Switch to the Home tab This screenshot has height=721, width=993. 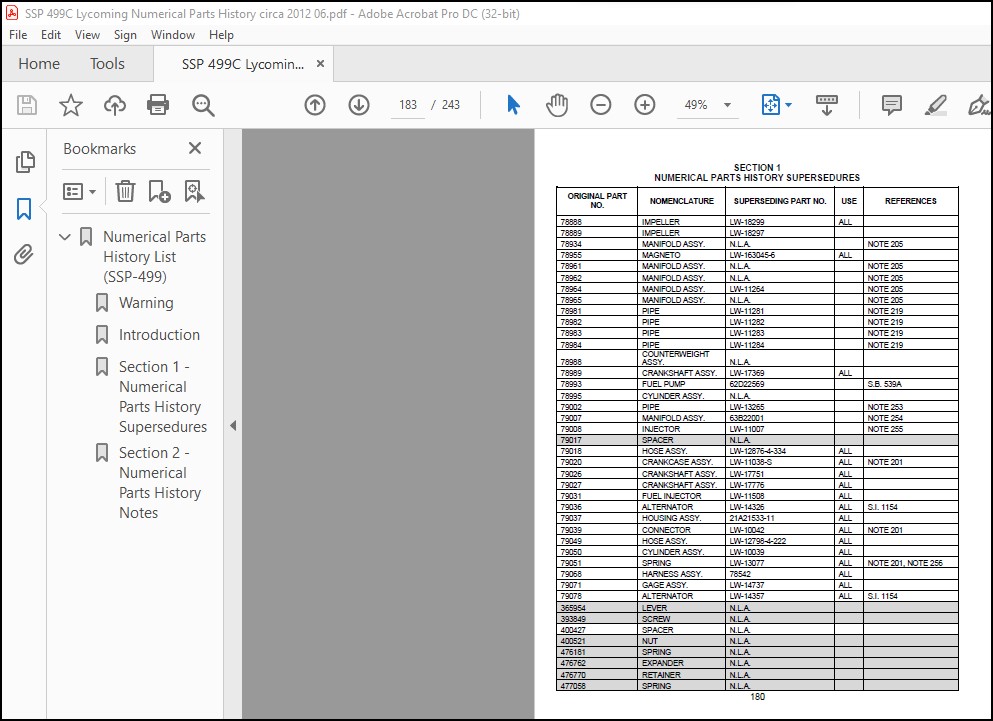tap(39, 63)
